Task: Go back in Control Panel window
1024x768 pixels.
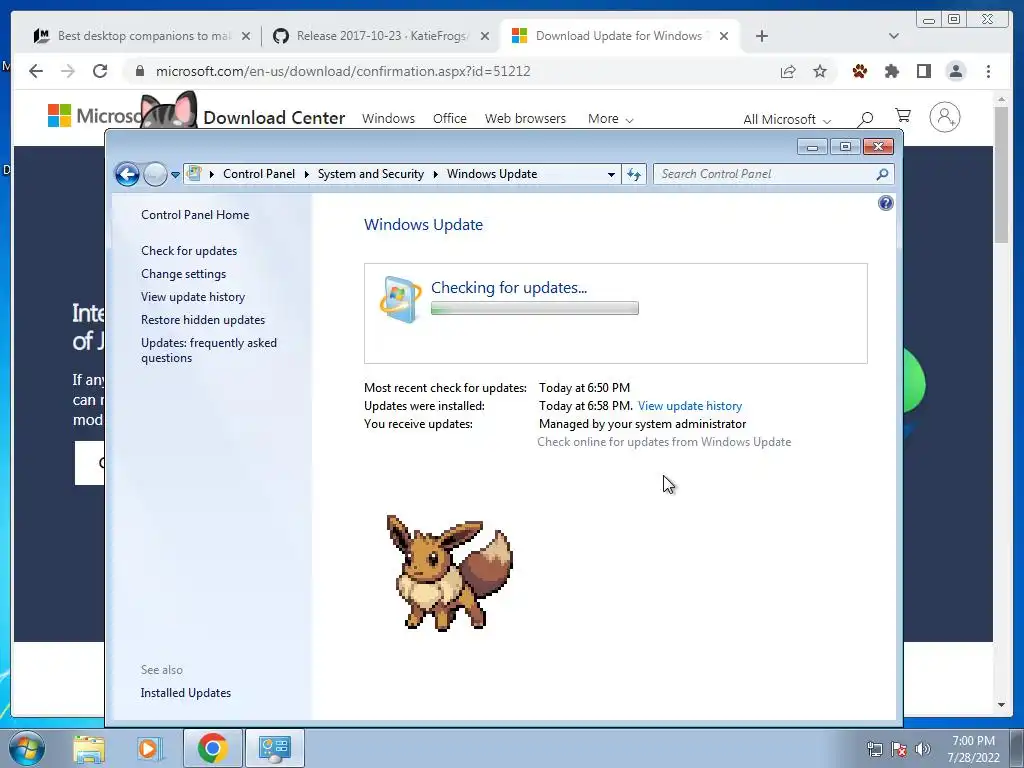Action: tap(127, 174)
